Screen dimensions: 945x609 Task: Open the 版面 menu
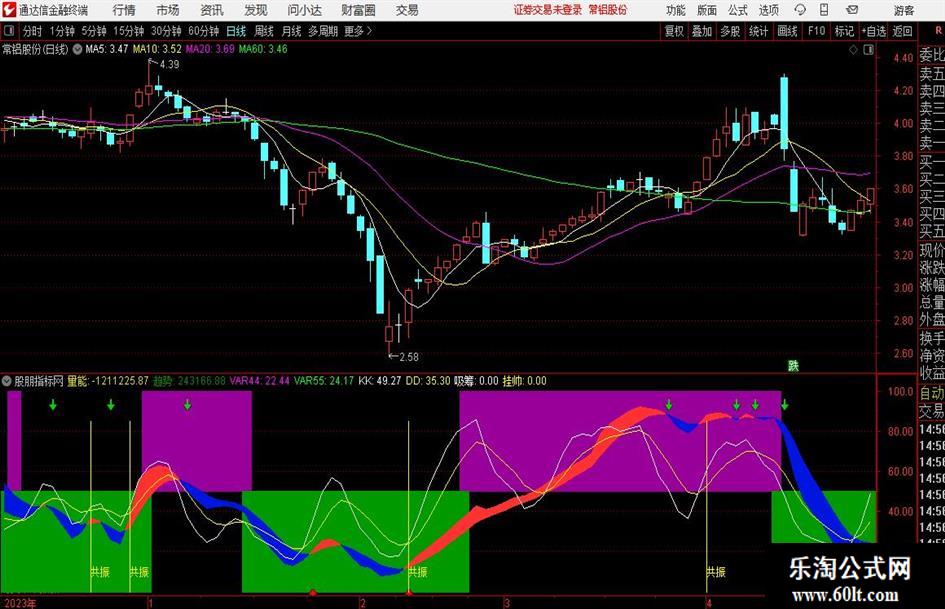[707, 10]
